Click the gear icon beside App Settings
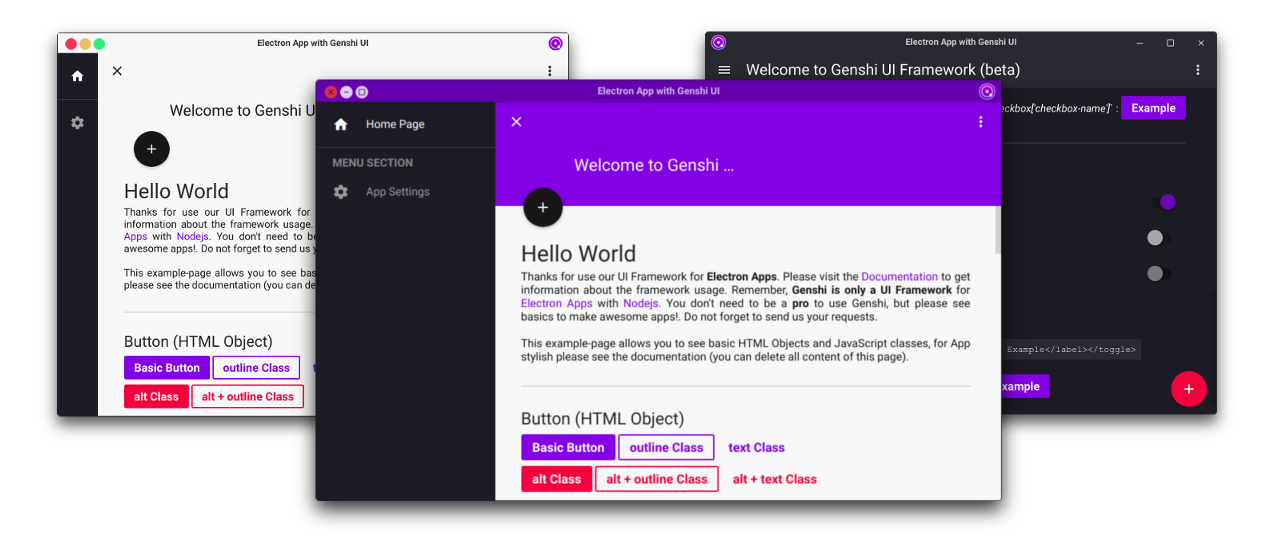This screenshot has width=1280, height=550. tap(341, 192)
